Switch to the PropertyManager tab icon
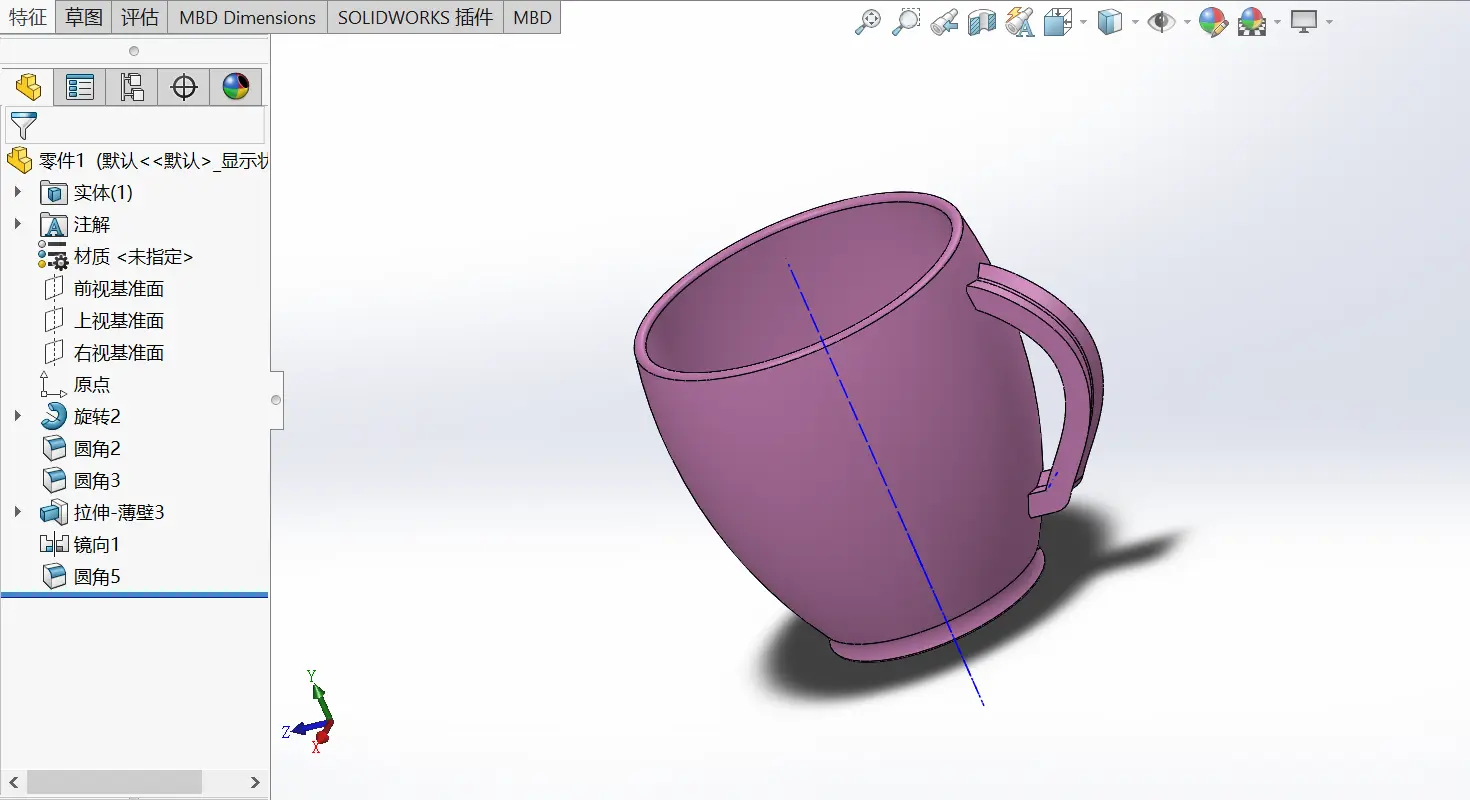 (x=80, y=87)
